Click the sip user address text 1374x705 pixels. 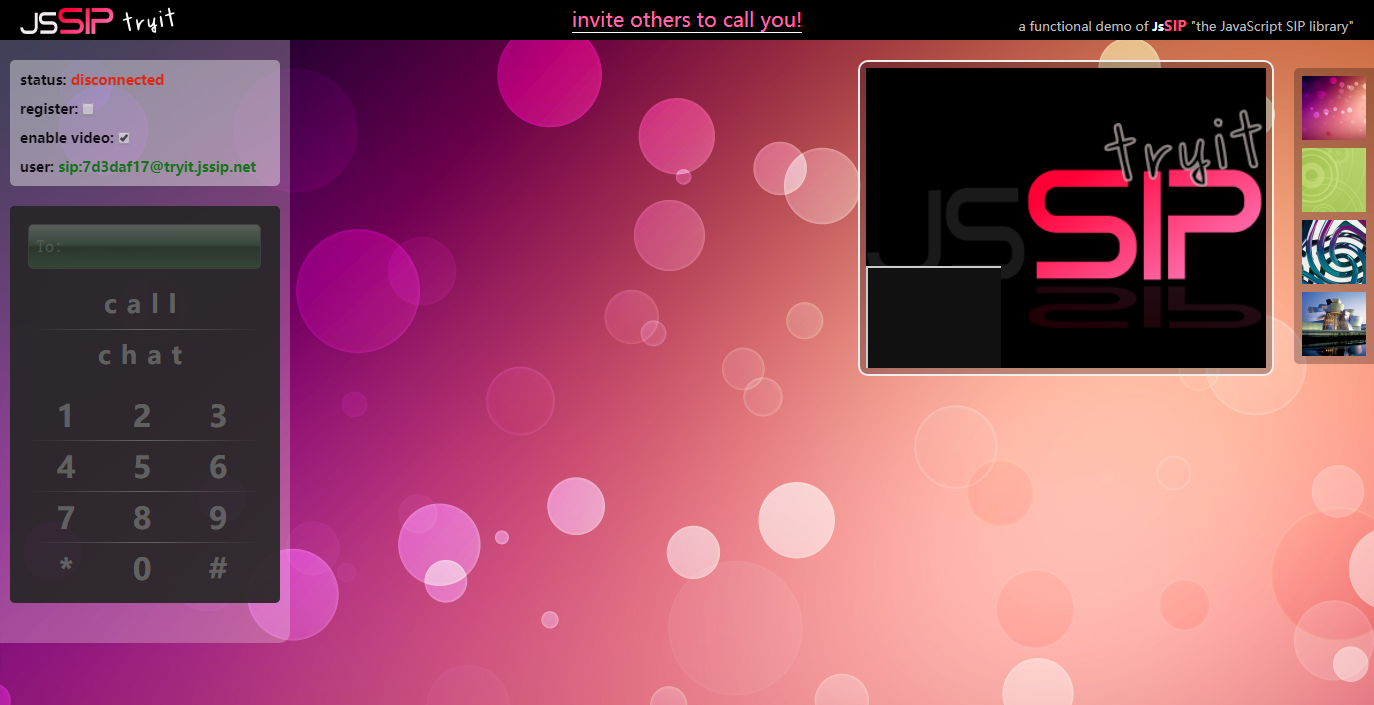pos(157,167)
